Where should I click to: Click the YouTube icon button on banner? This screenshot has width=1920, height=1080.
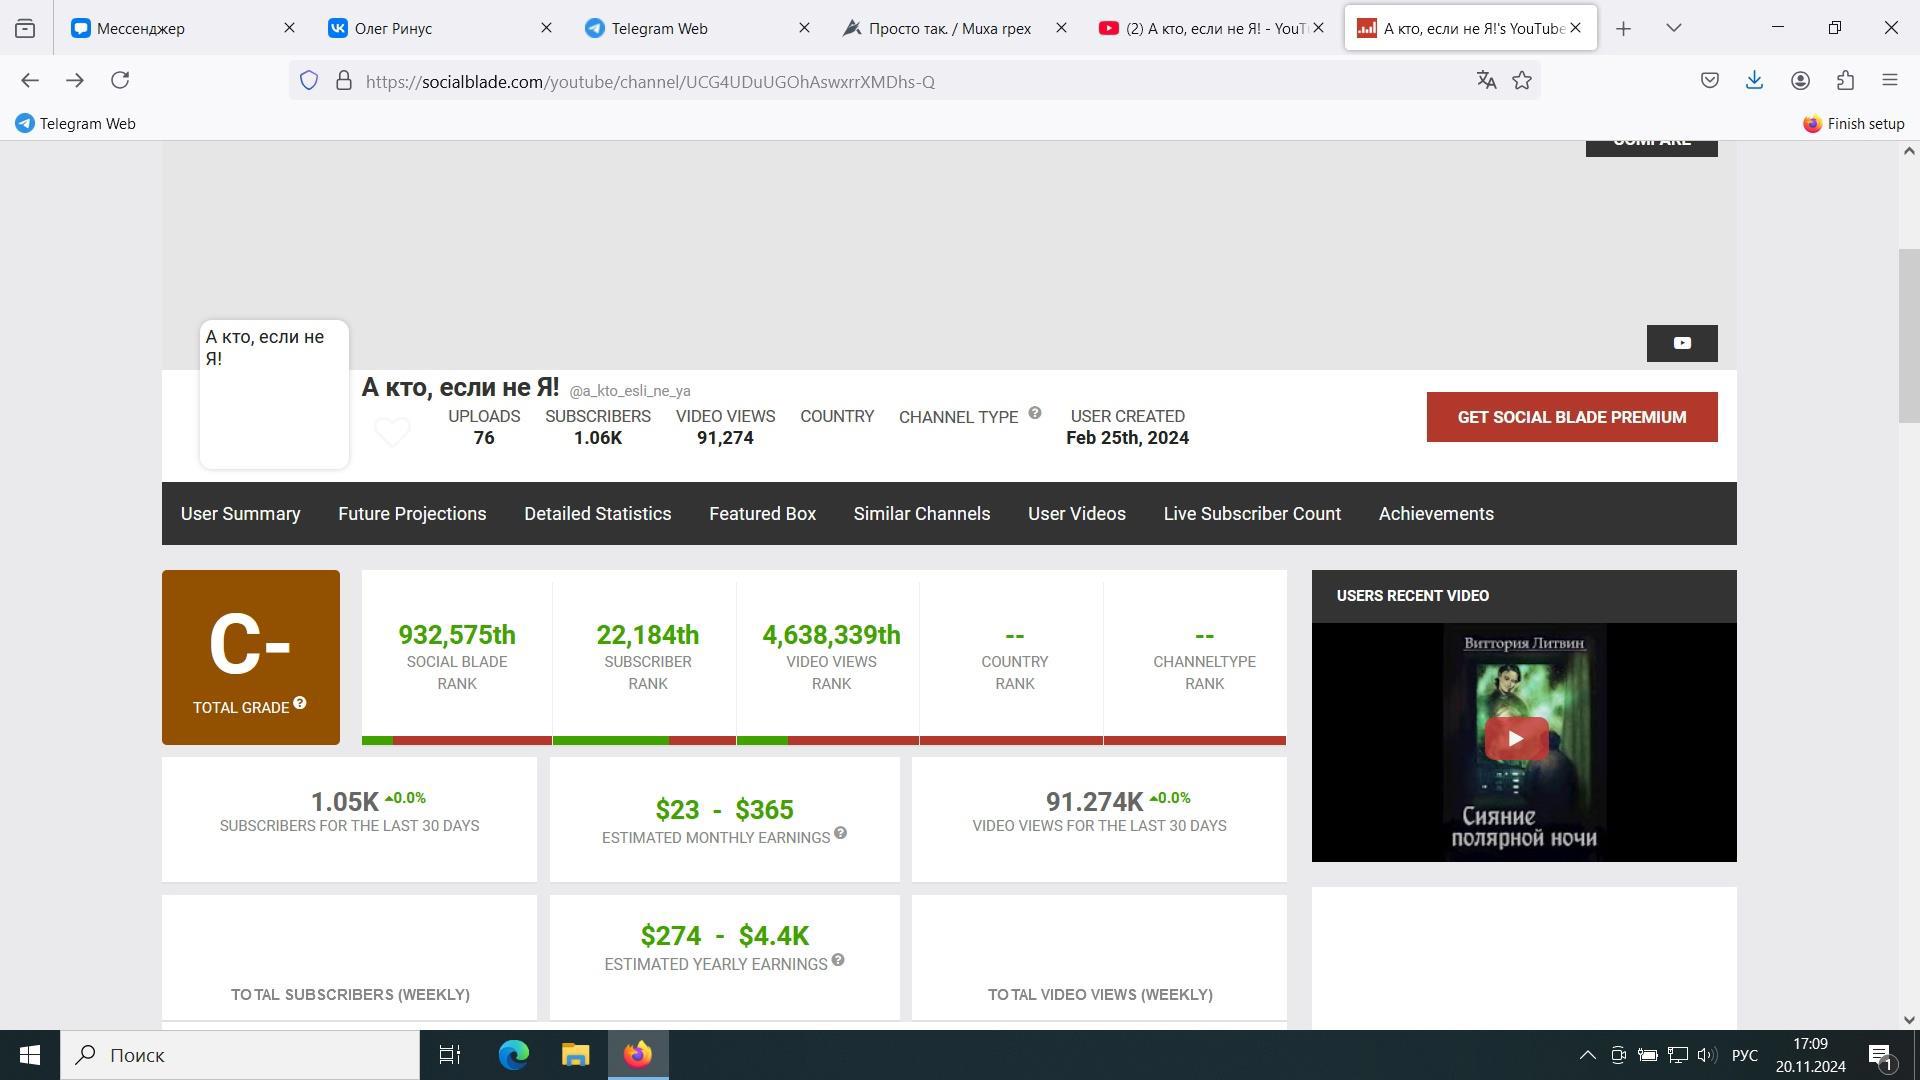1681,343
